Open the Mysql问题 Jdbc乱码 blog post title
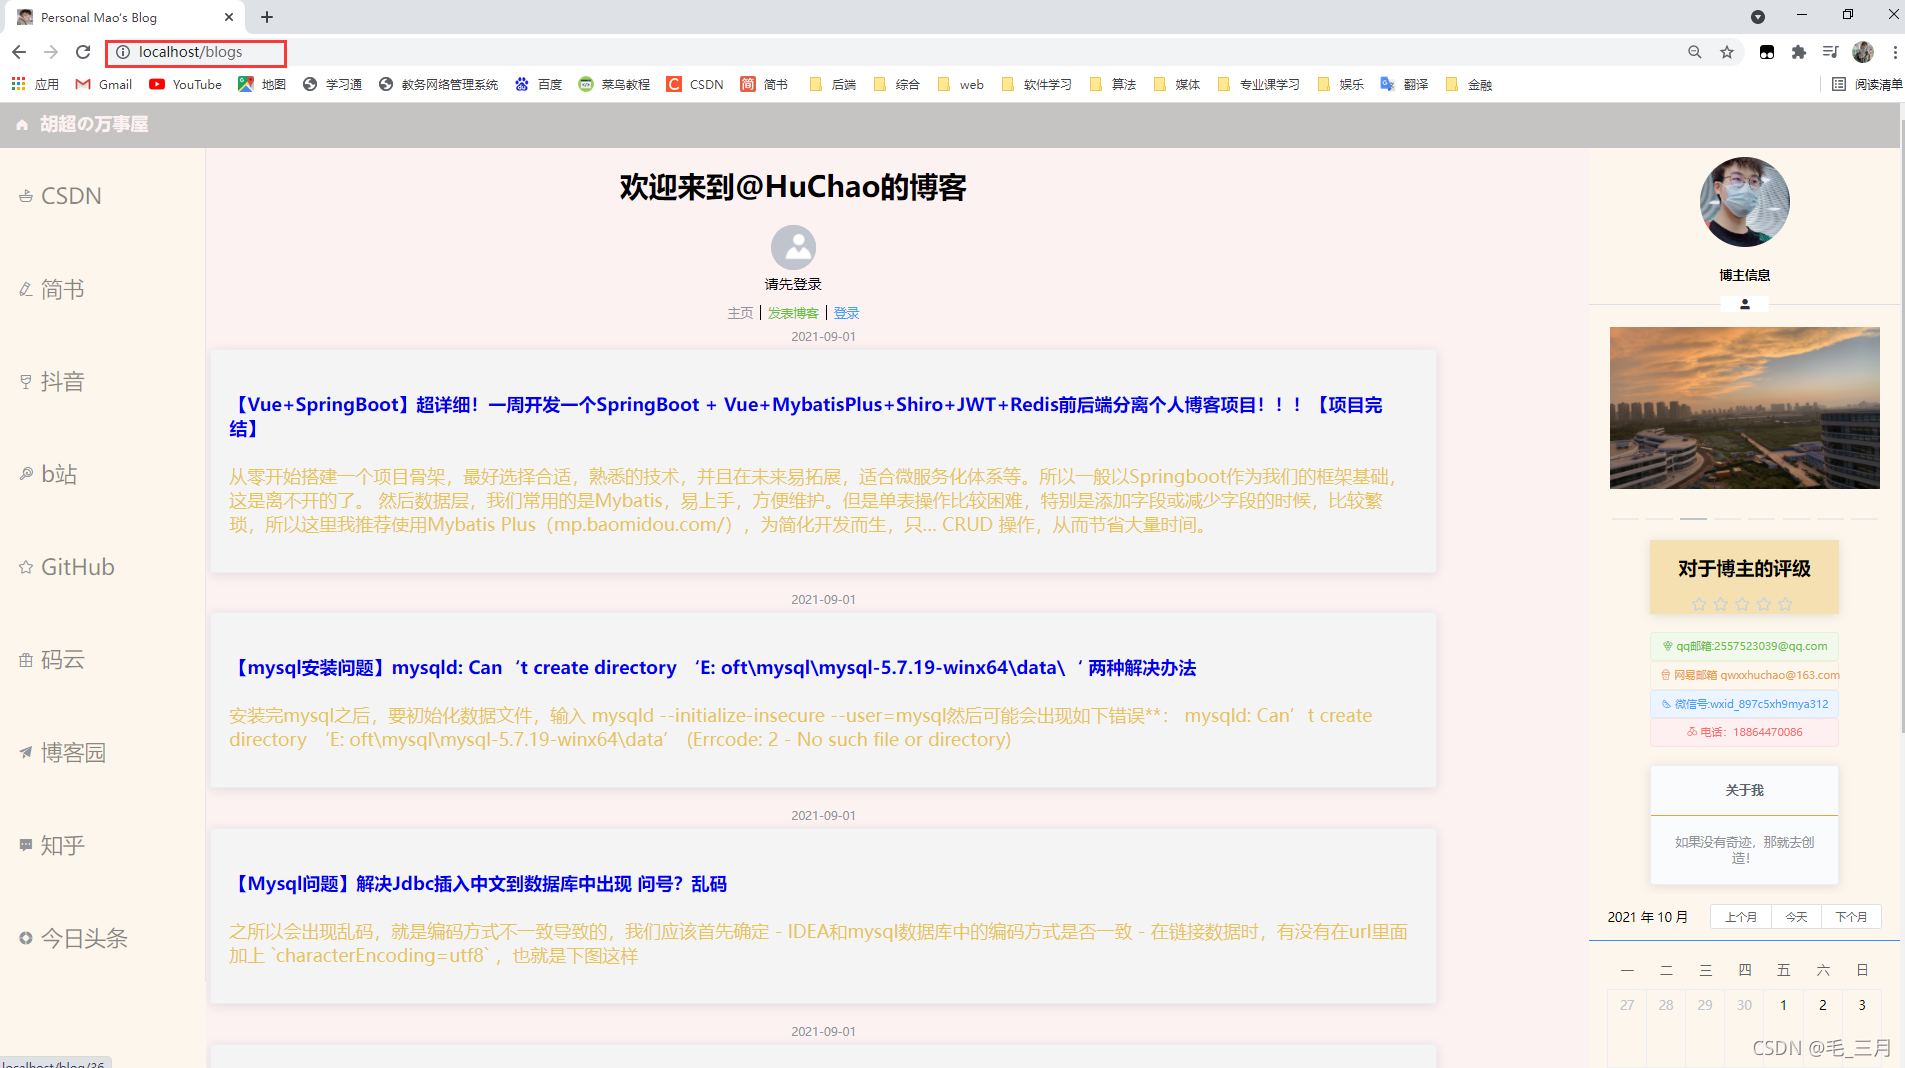The image size is (1905, 1068). pyautogui.click(x=478, y=884)
